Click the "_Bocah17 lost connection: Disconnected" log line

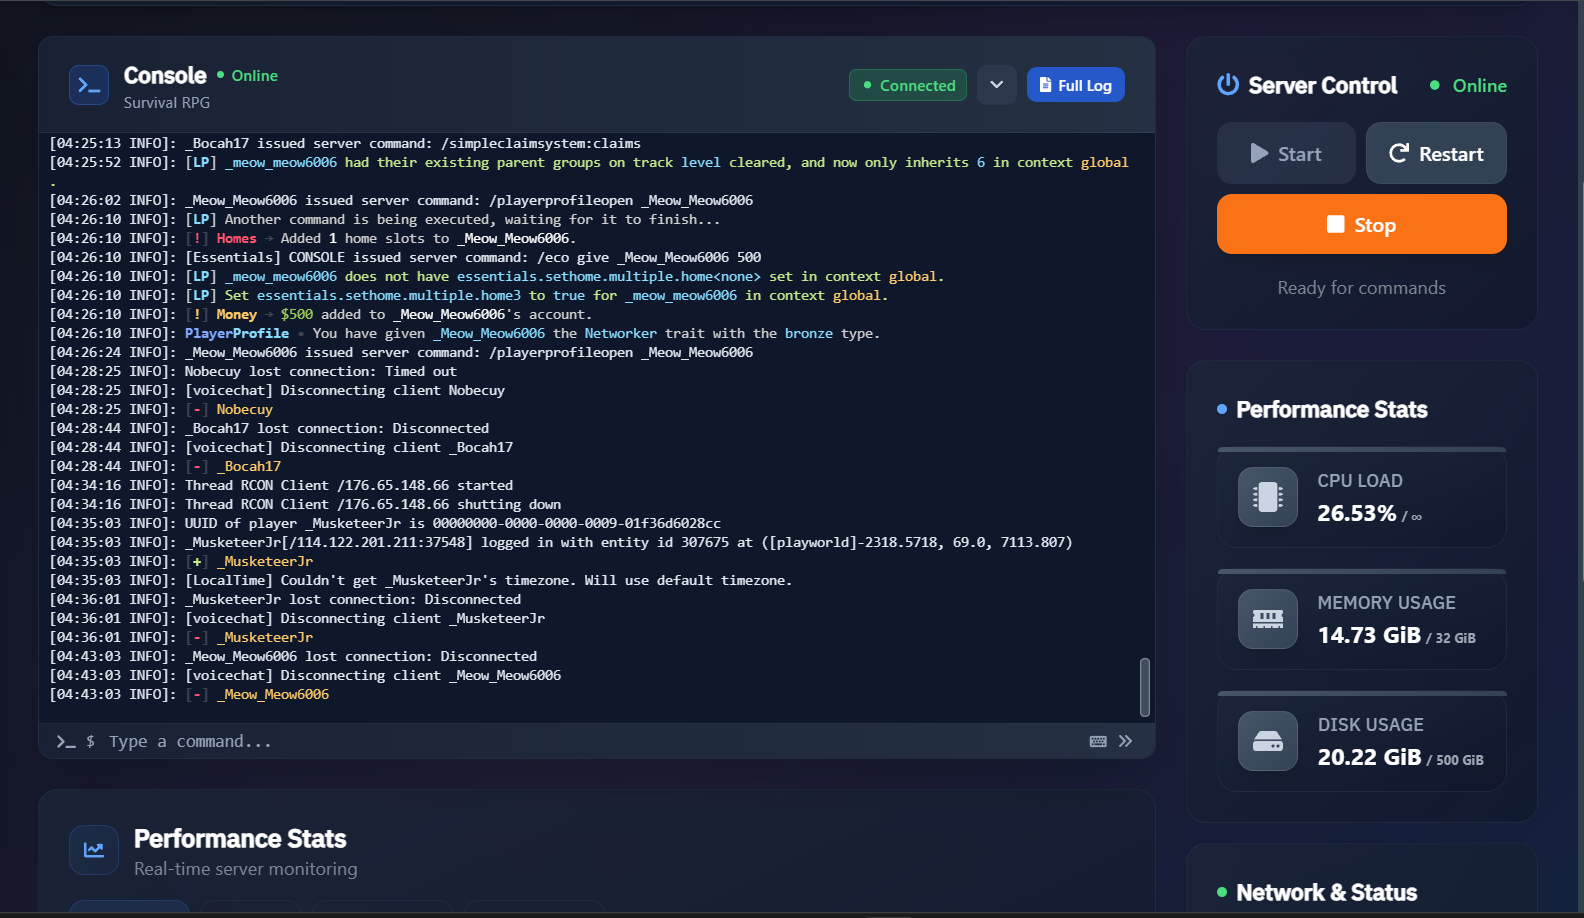click(269, 428)
